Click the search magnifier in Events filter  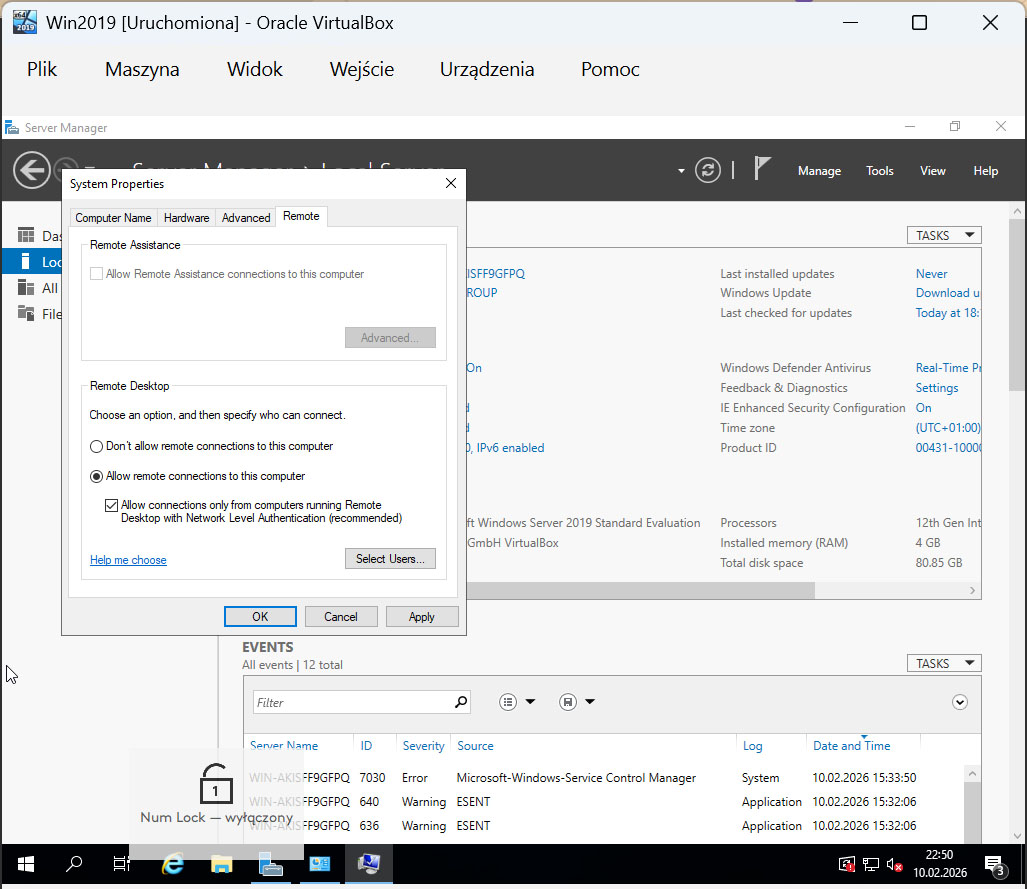[460, 702]
